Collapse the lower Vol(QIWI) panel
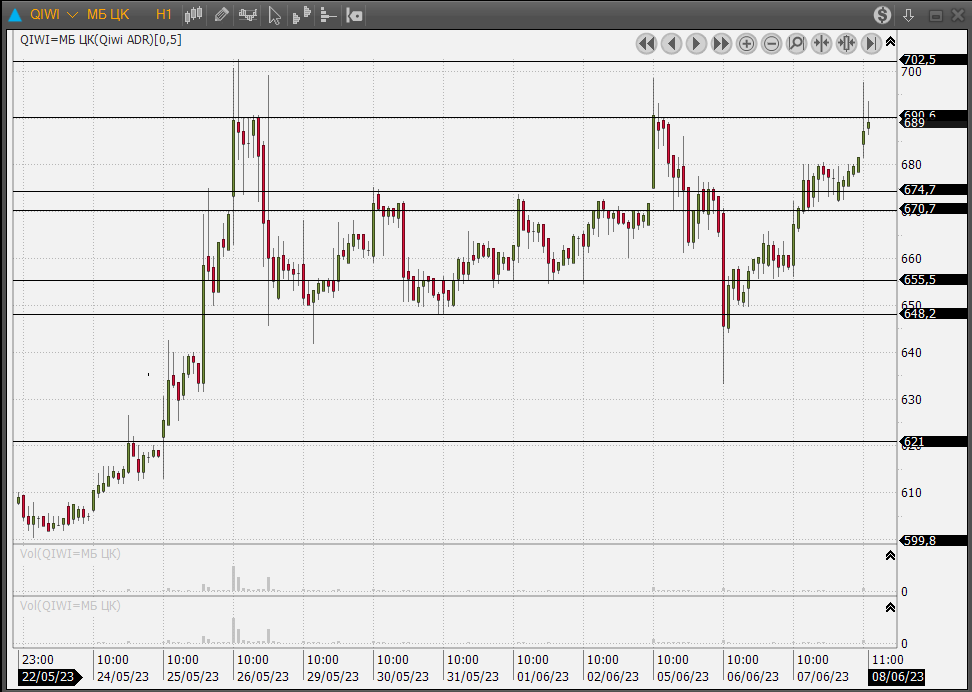This screenshot has height=692, width=972. [889, 608]
